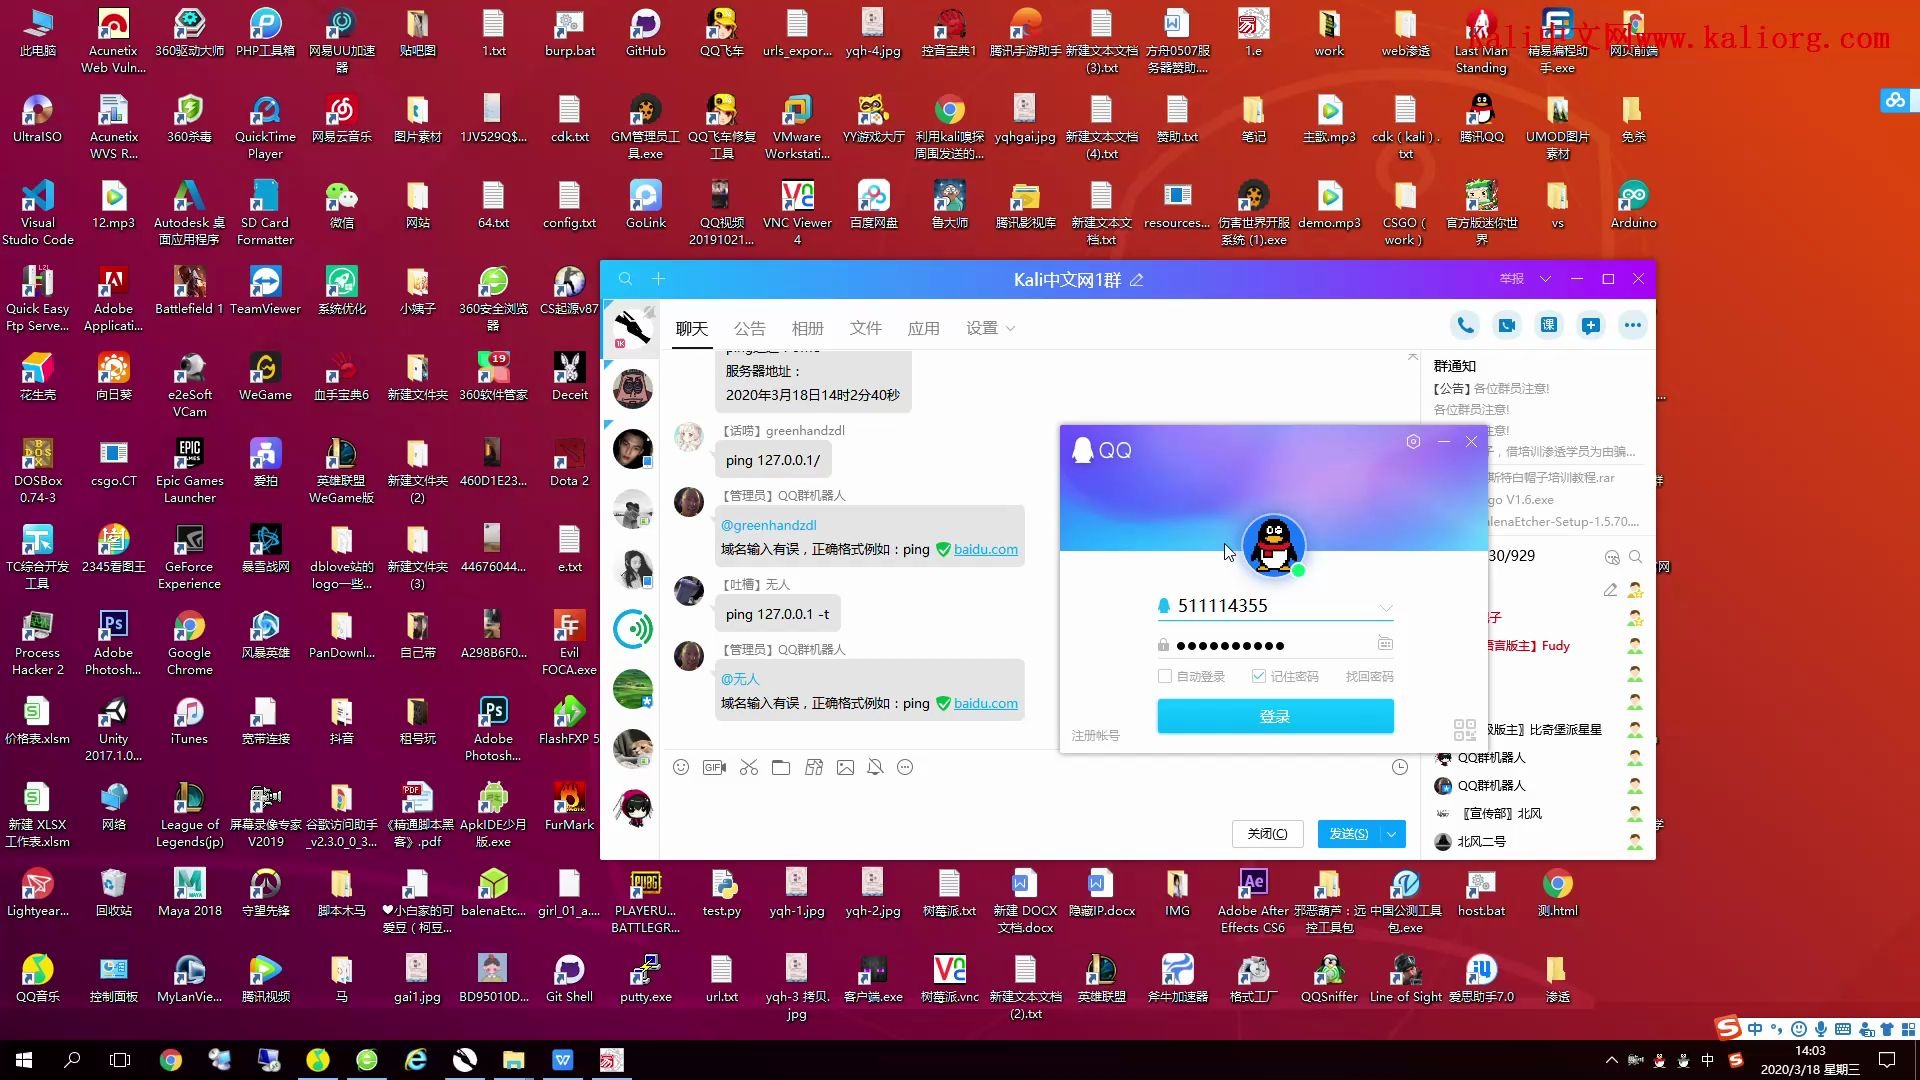The image size is (1920, 1080).
Task: Click the send image icon
Action: tap(845, 767)
